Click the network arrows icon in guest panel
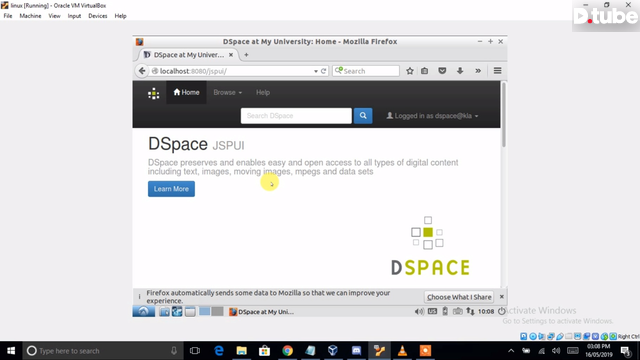The width and height of the screenshot is (640, 360). click(x=470, y=311)
